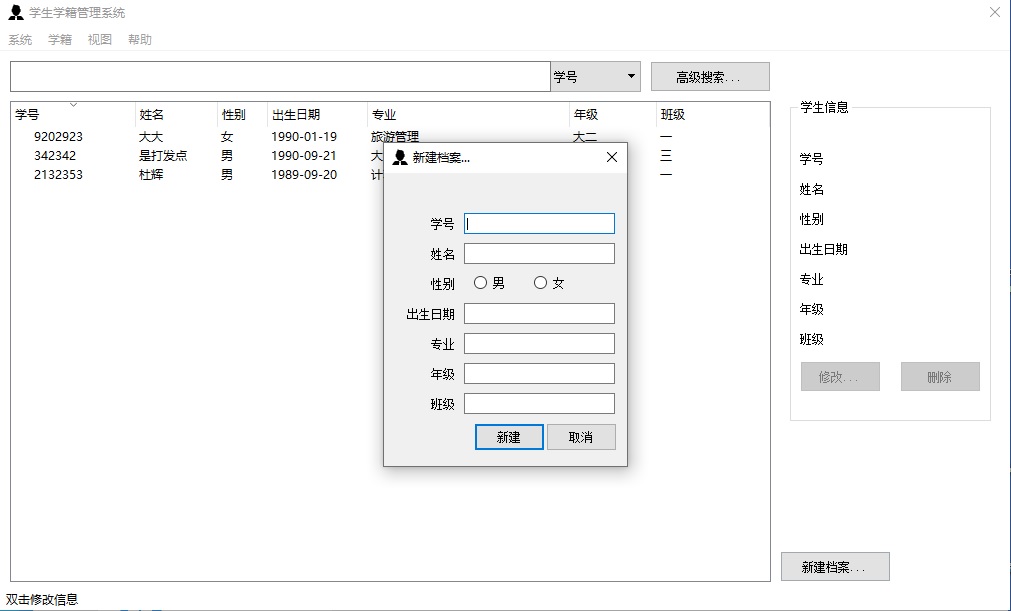
Task: Click the 高级搜索 button
Action: click(x=710, y=76)
